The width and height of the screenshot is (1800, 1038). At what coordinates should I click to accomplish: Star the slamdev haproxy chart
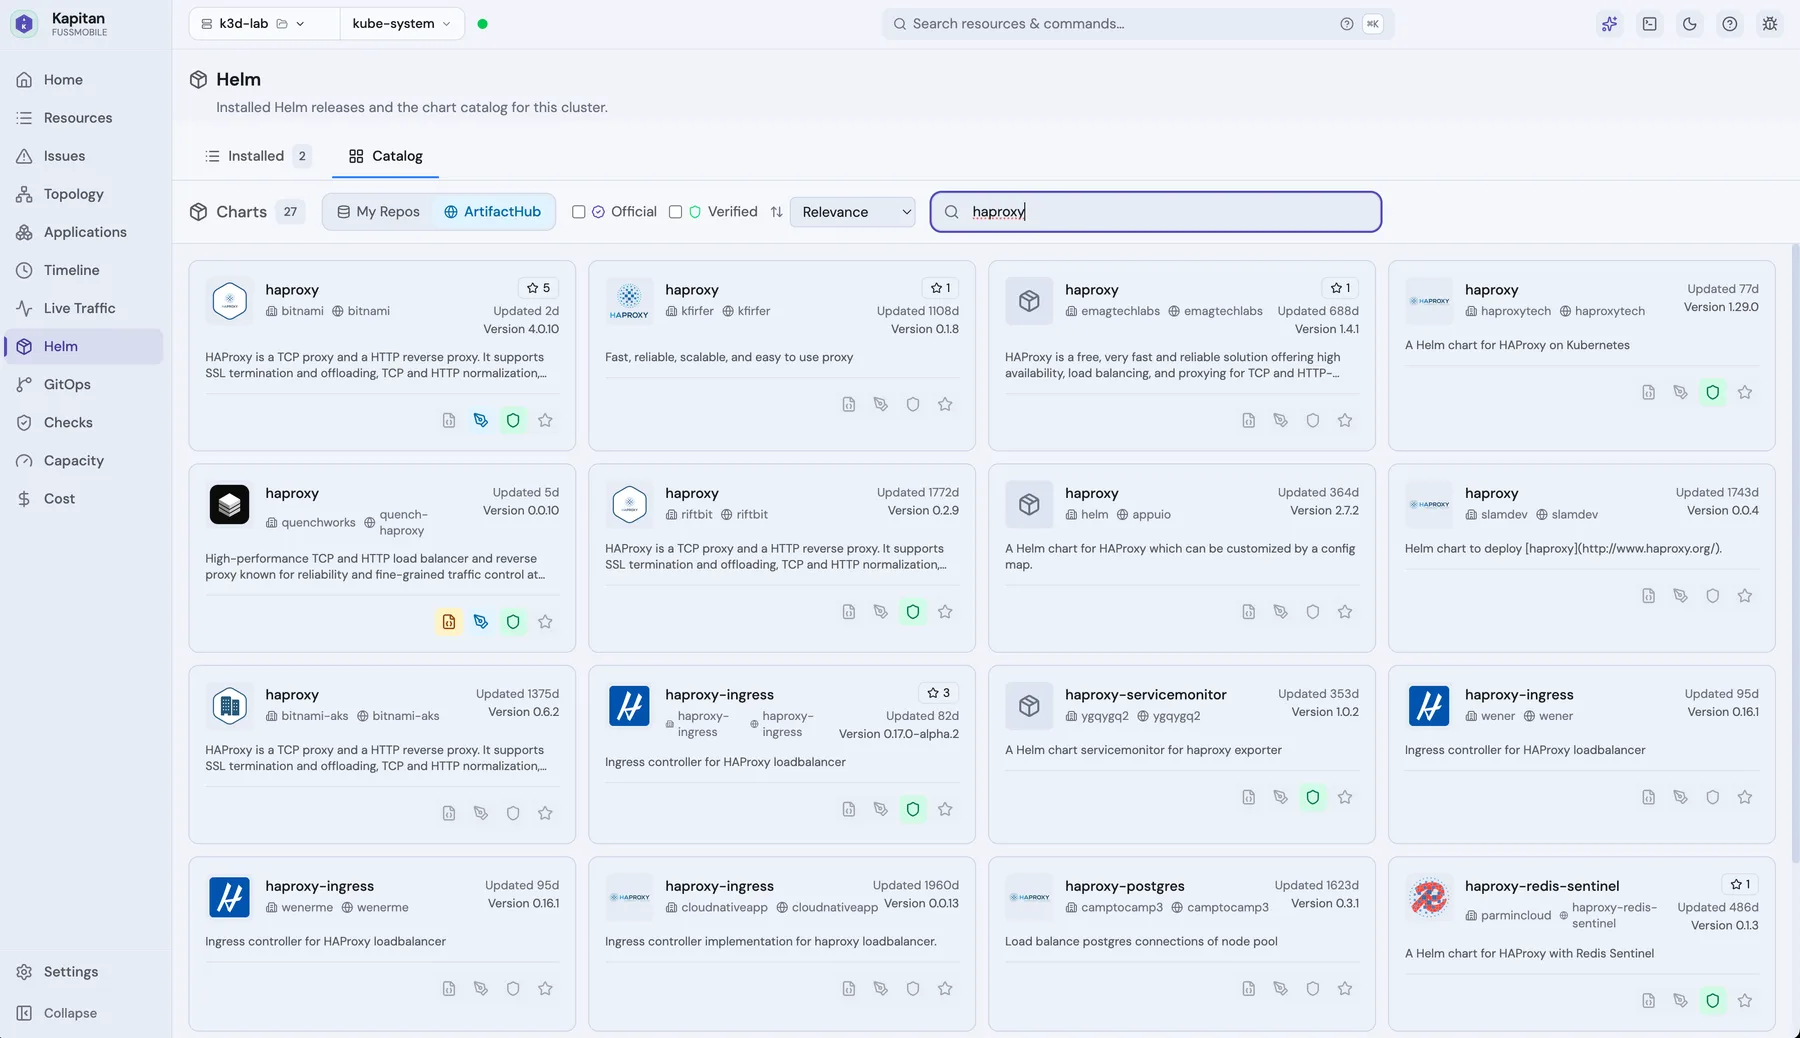[1745, 596]
